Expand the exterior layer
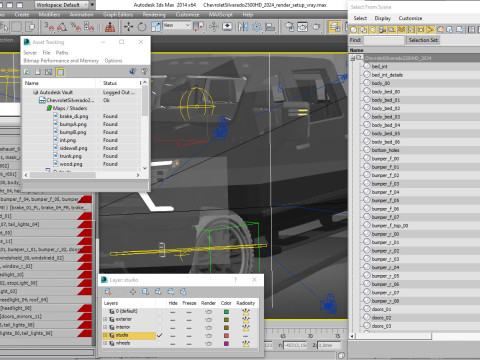Viewport: 480px width, 360px height. click(x=105, y=319)
